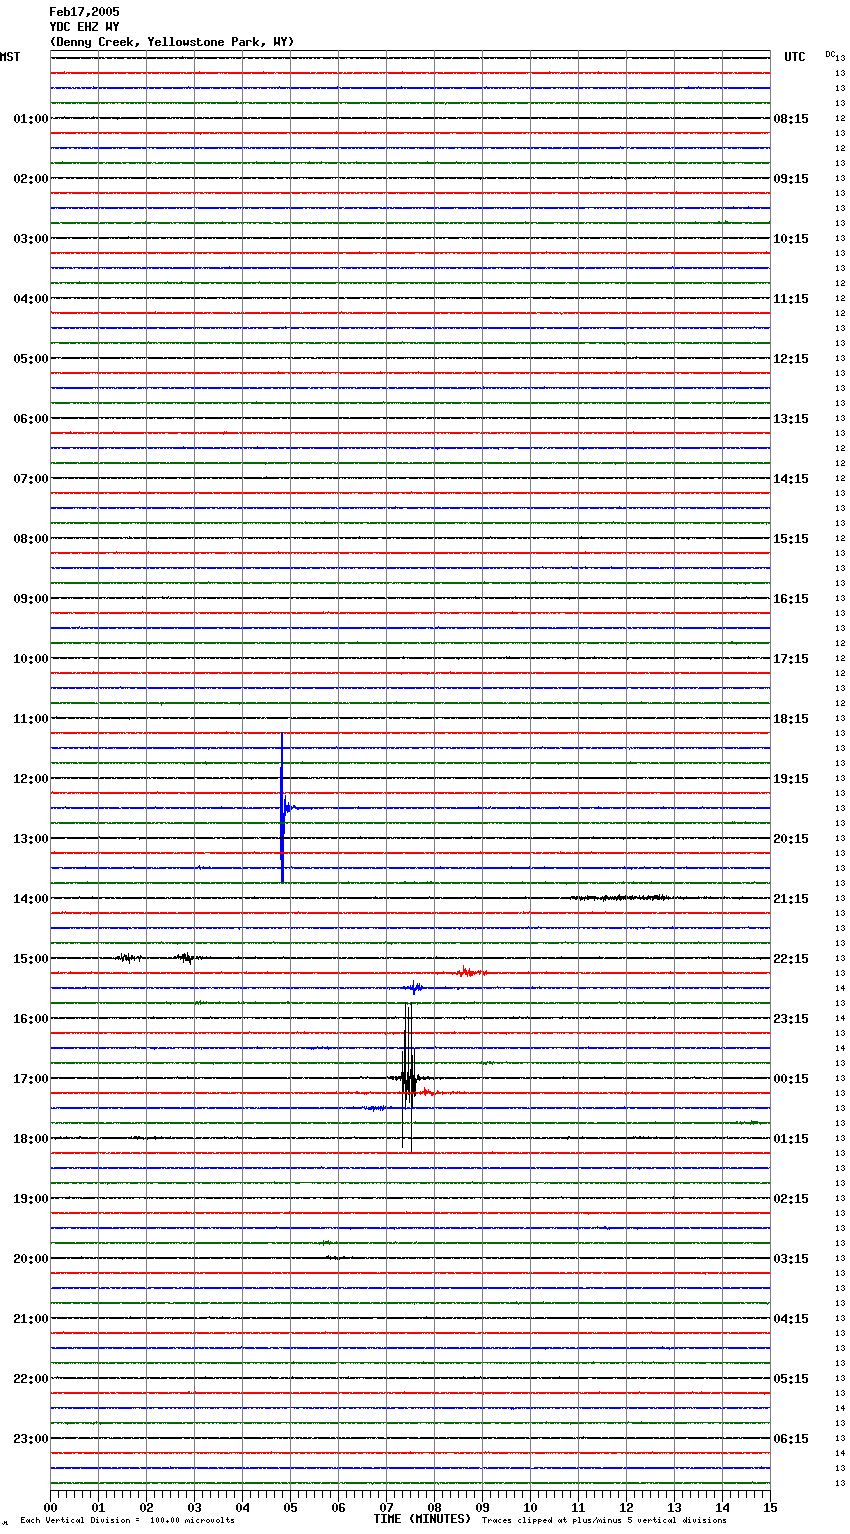
Task: Select the 15:00 MST row label
Action: 30,959
